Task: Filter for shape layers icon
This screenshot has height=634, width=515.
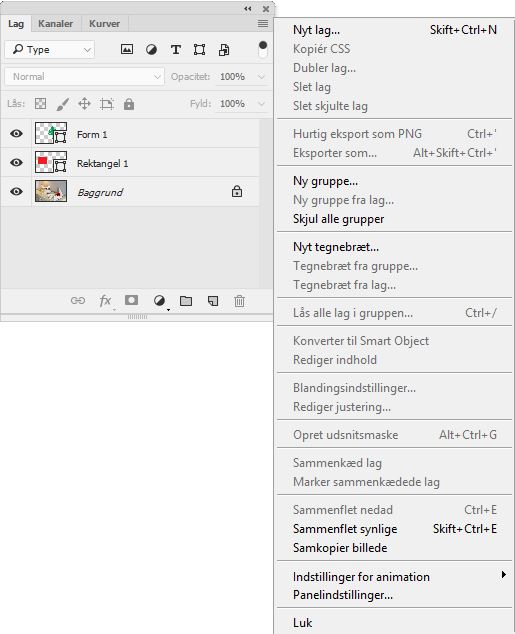Action: click(x=199, y=50)
